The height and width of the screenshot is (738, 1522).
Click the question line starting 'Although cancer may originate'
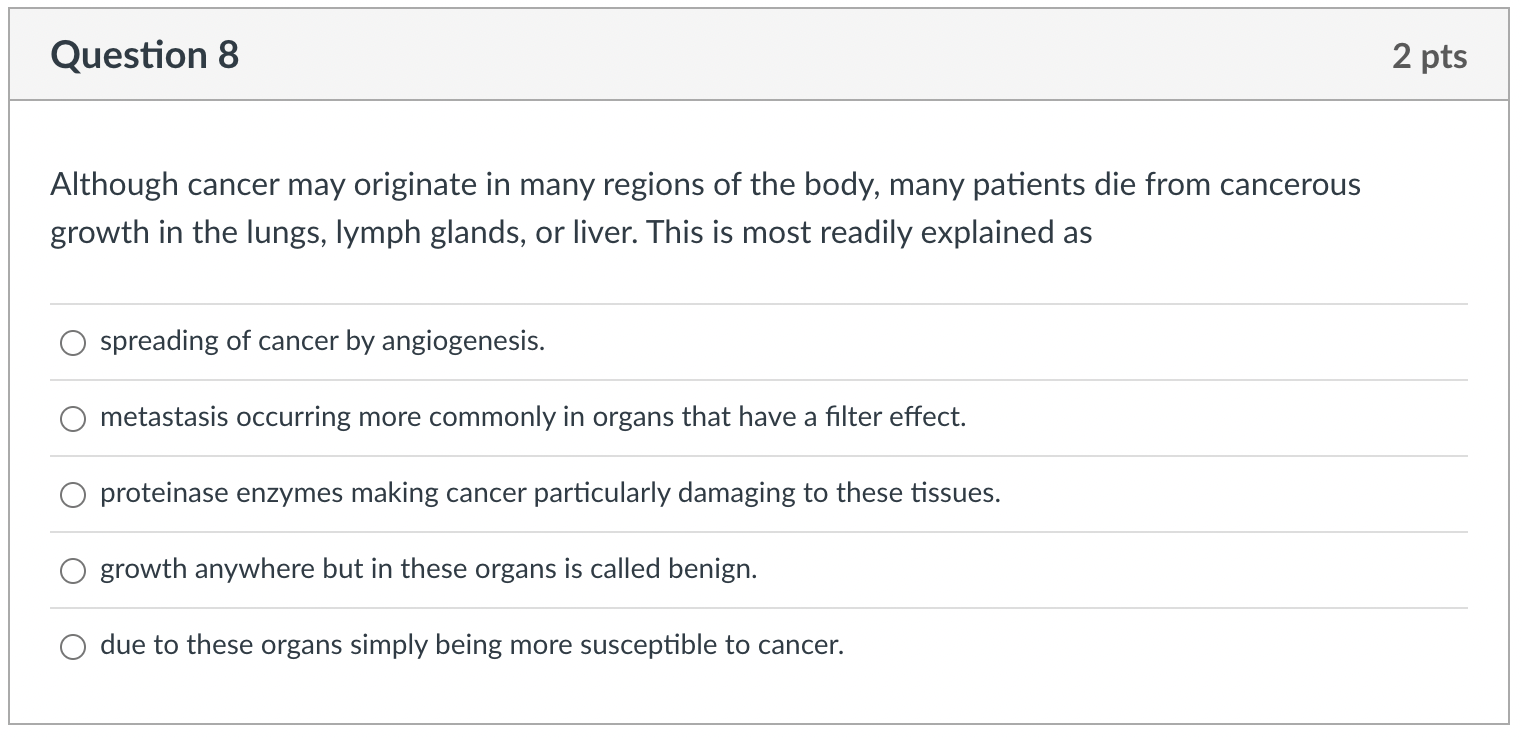(x=706, y=185)
